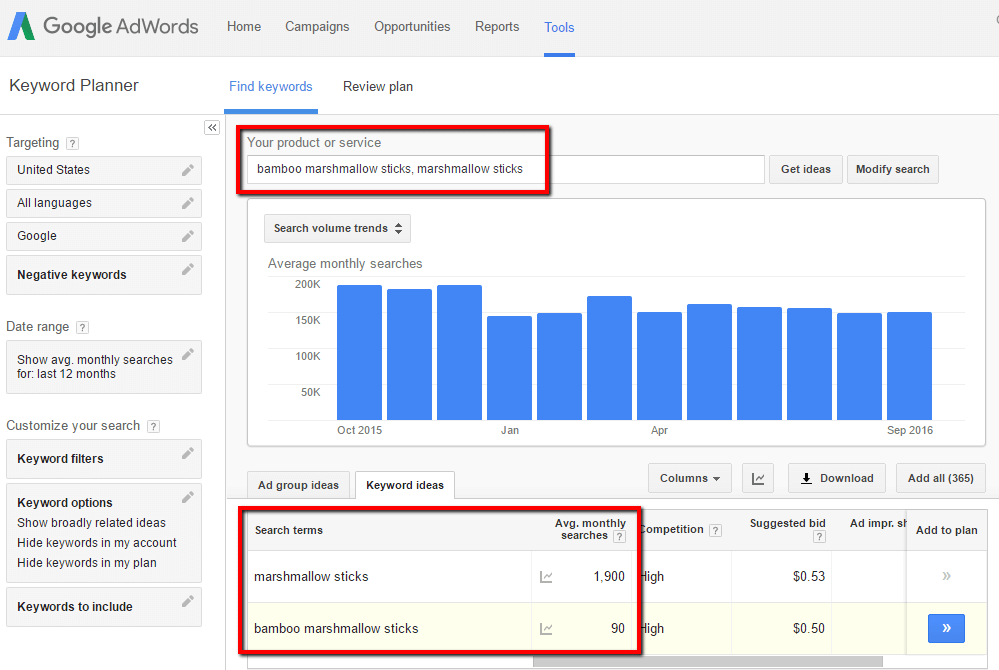
Task: Switch to Review plan tab
Action: pos(378,87)
